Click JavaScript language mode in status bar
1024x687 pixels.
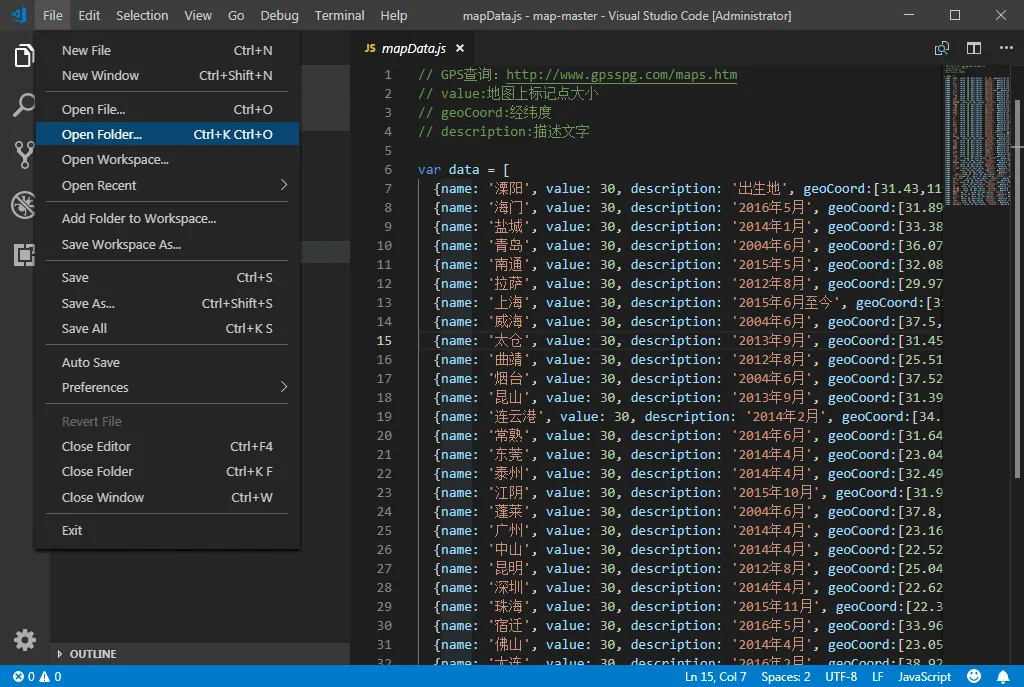pos(924,677)
